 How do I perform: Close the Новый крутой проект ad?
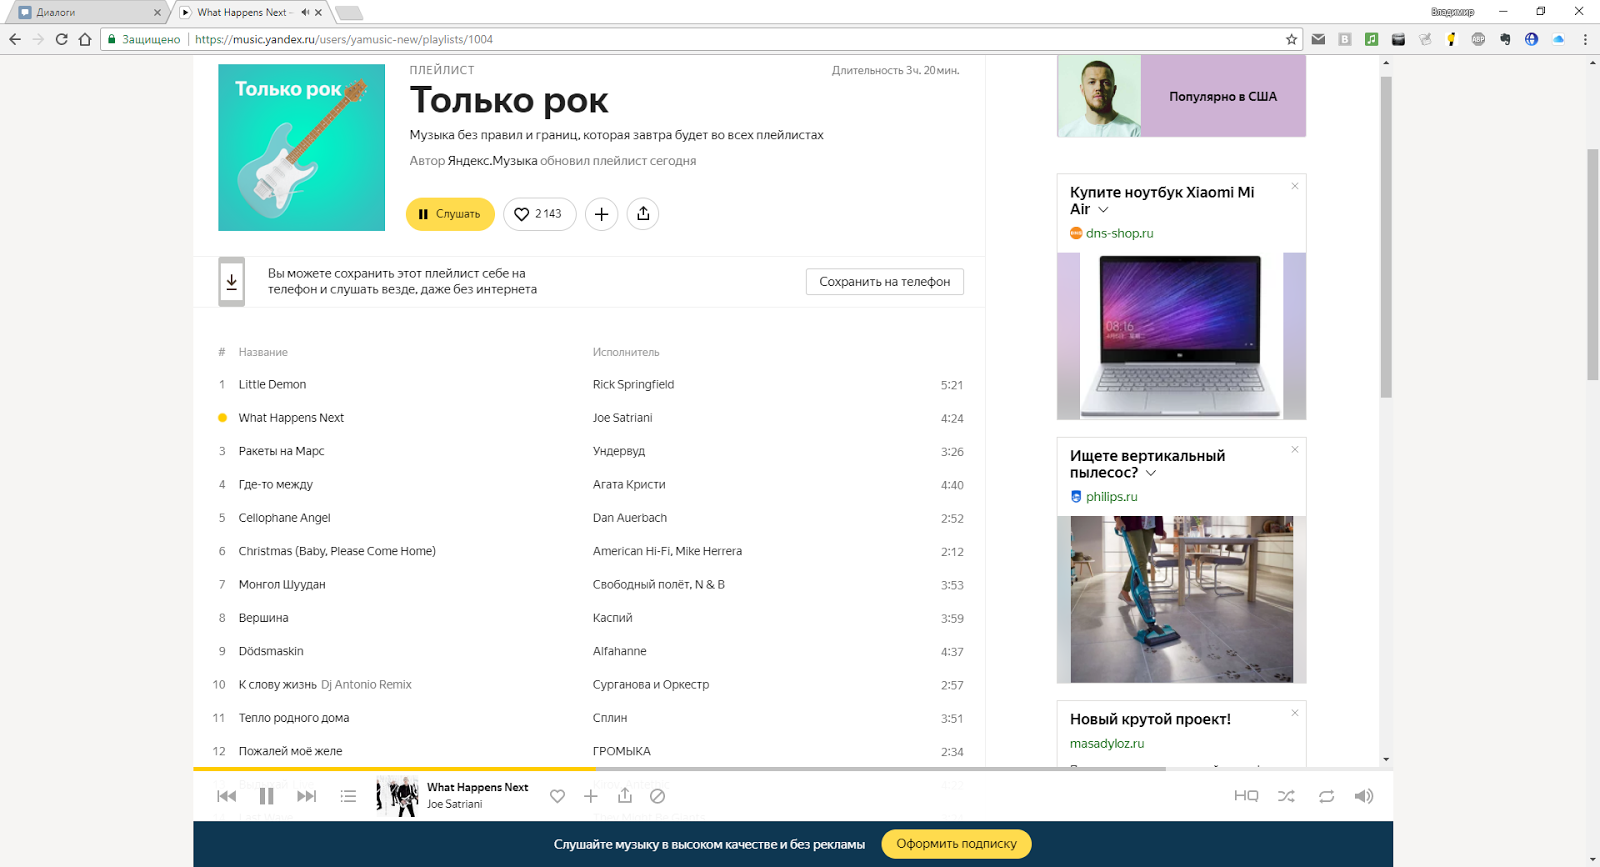[1295, 712]
